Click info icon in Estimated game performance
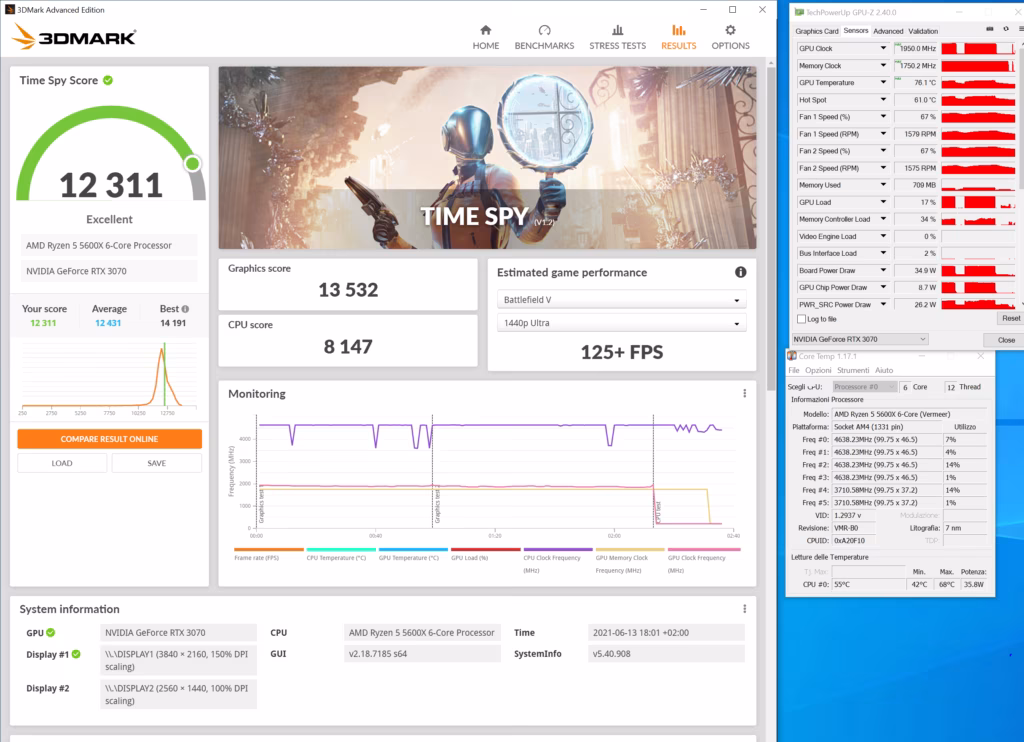1024x742 pixels. pos(740,272)
